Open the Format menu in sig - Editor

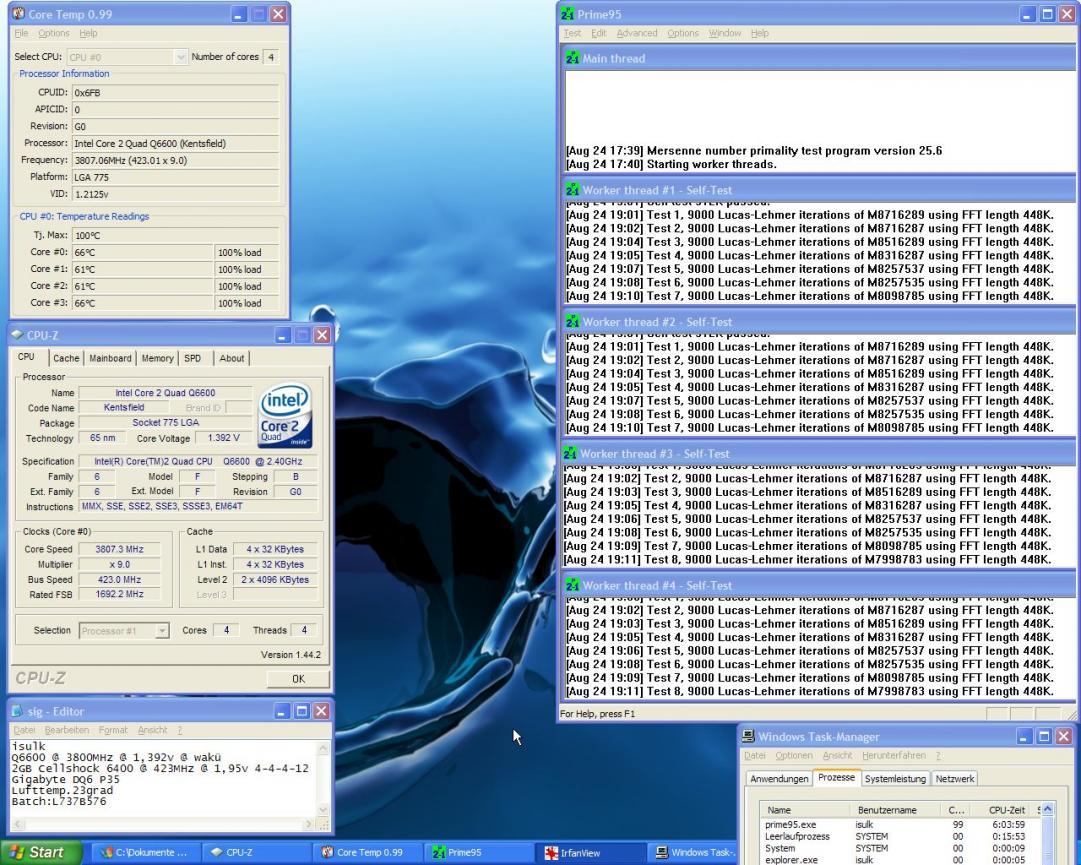[113, 730]
